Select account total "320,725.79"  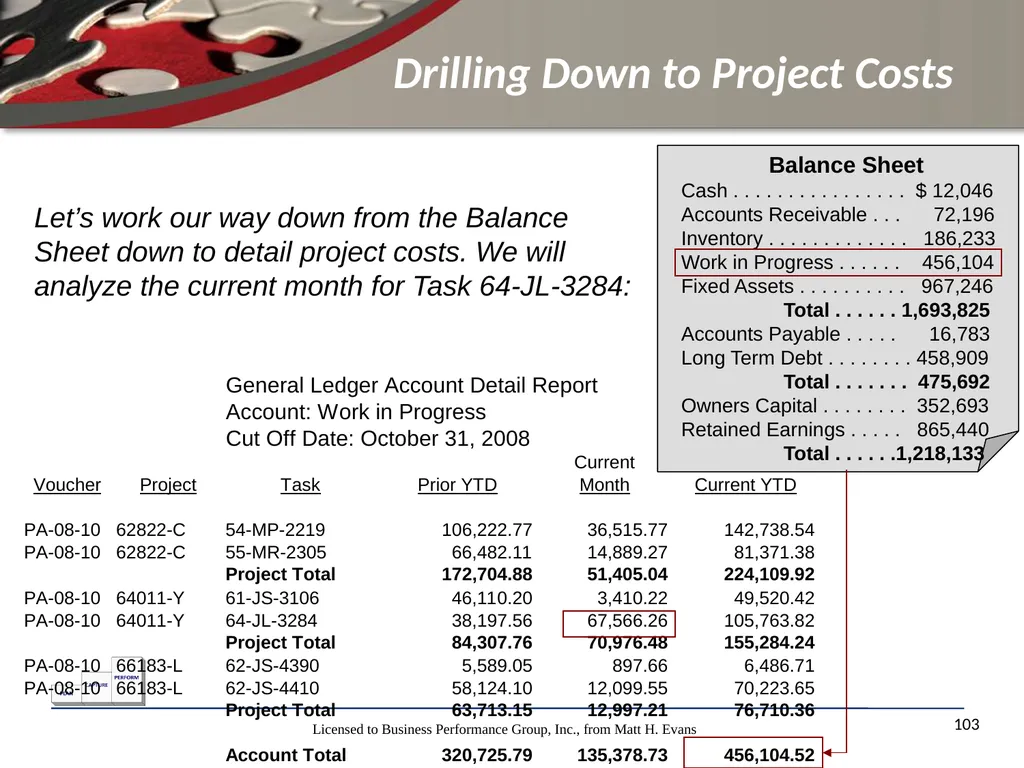487,755
